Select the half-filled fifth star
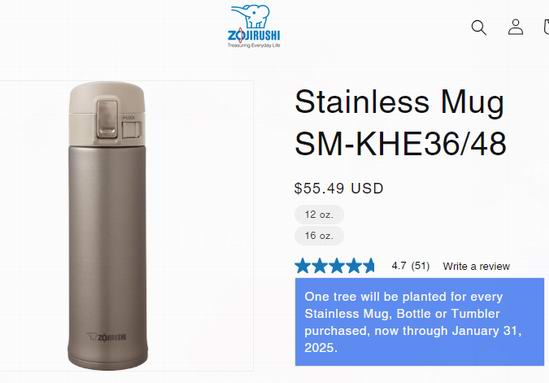The width and height of the screenshot is (549, 383). pyautogui.click(x=369, y=266)
